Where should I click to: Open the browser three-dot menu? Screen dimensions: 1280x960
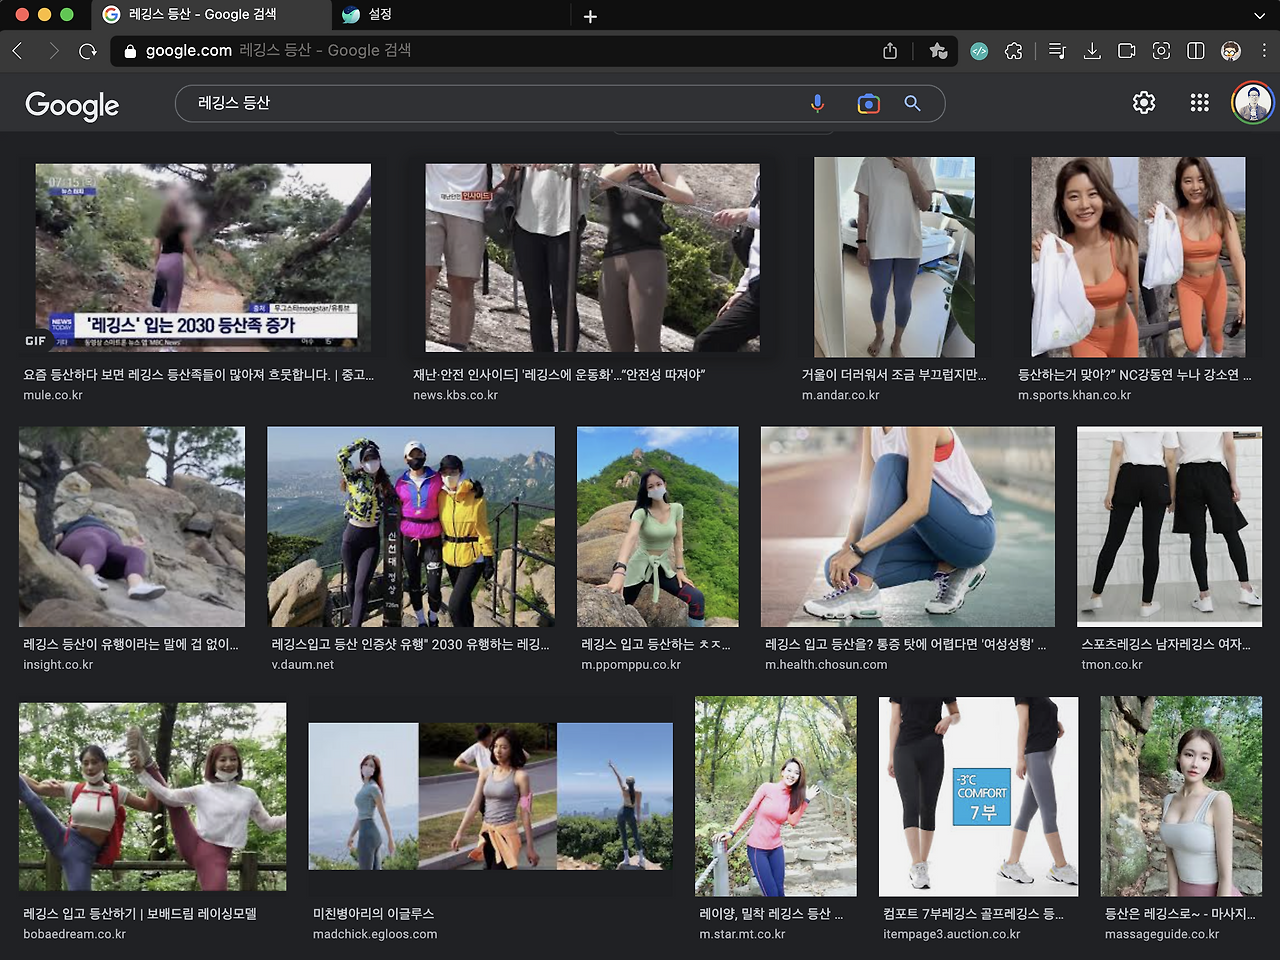(x=1264, y=51)
